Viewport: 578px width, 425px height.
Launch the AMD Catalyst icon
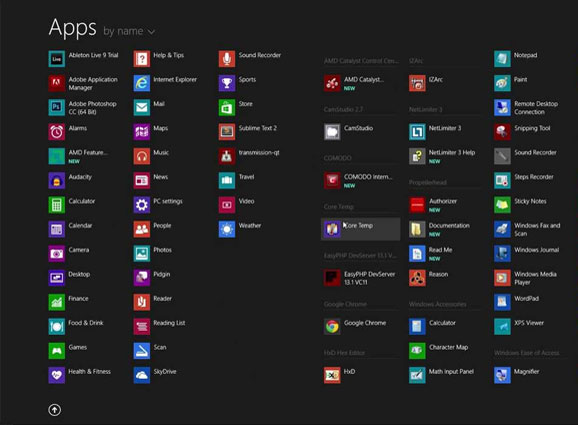332,83
